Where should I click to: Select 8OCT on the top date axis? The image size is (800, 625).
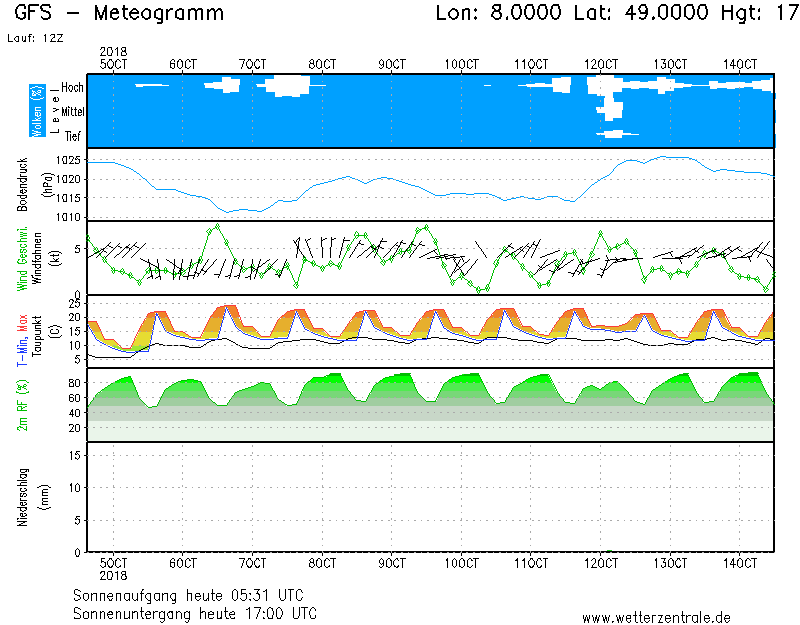(x=322, y=64)
